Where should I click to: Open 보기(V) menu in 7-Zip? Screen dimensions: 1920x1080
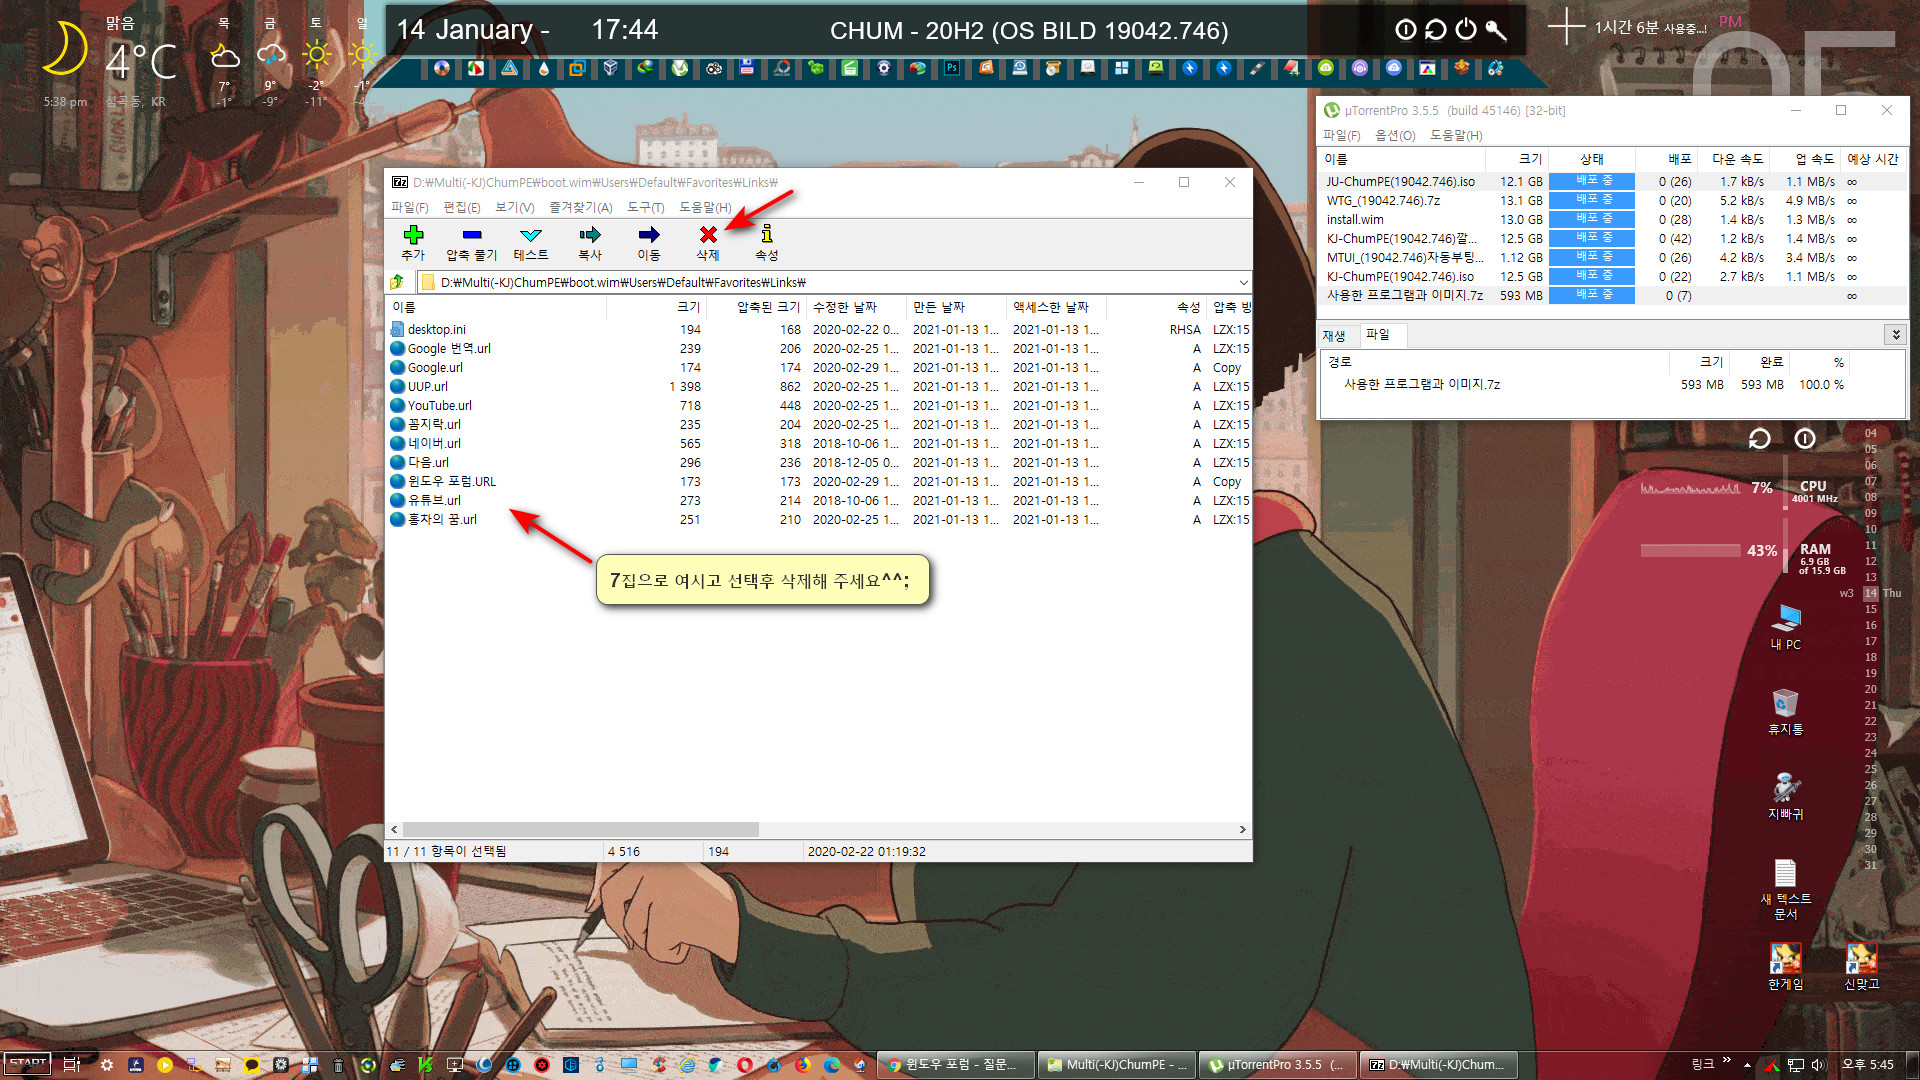tap(515, 207)
